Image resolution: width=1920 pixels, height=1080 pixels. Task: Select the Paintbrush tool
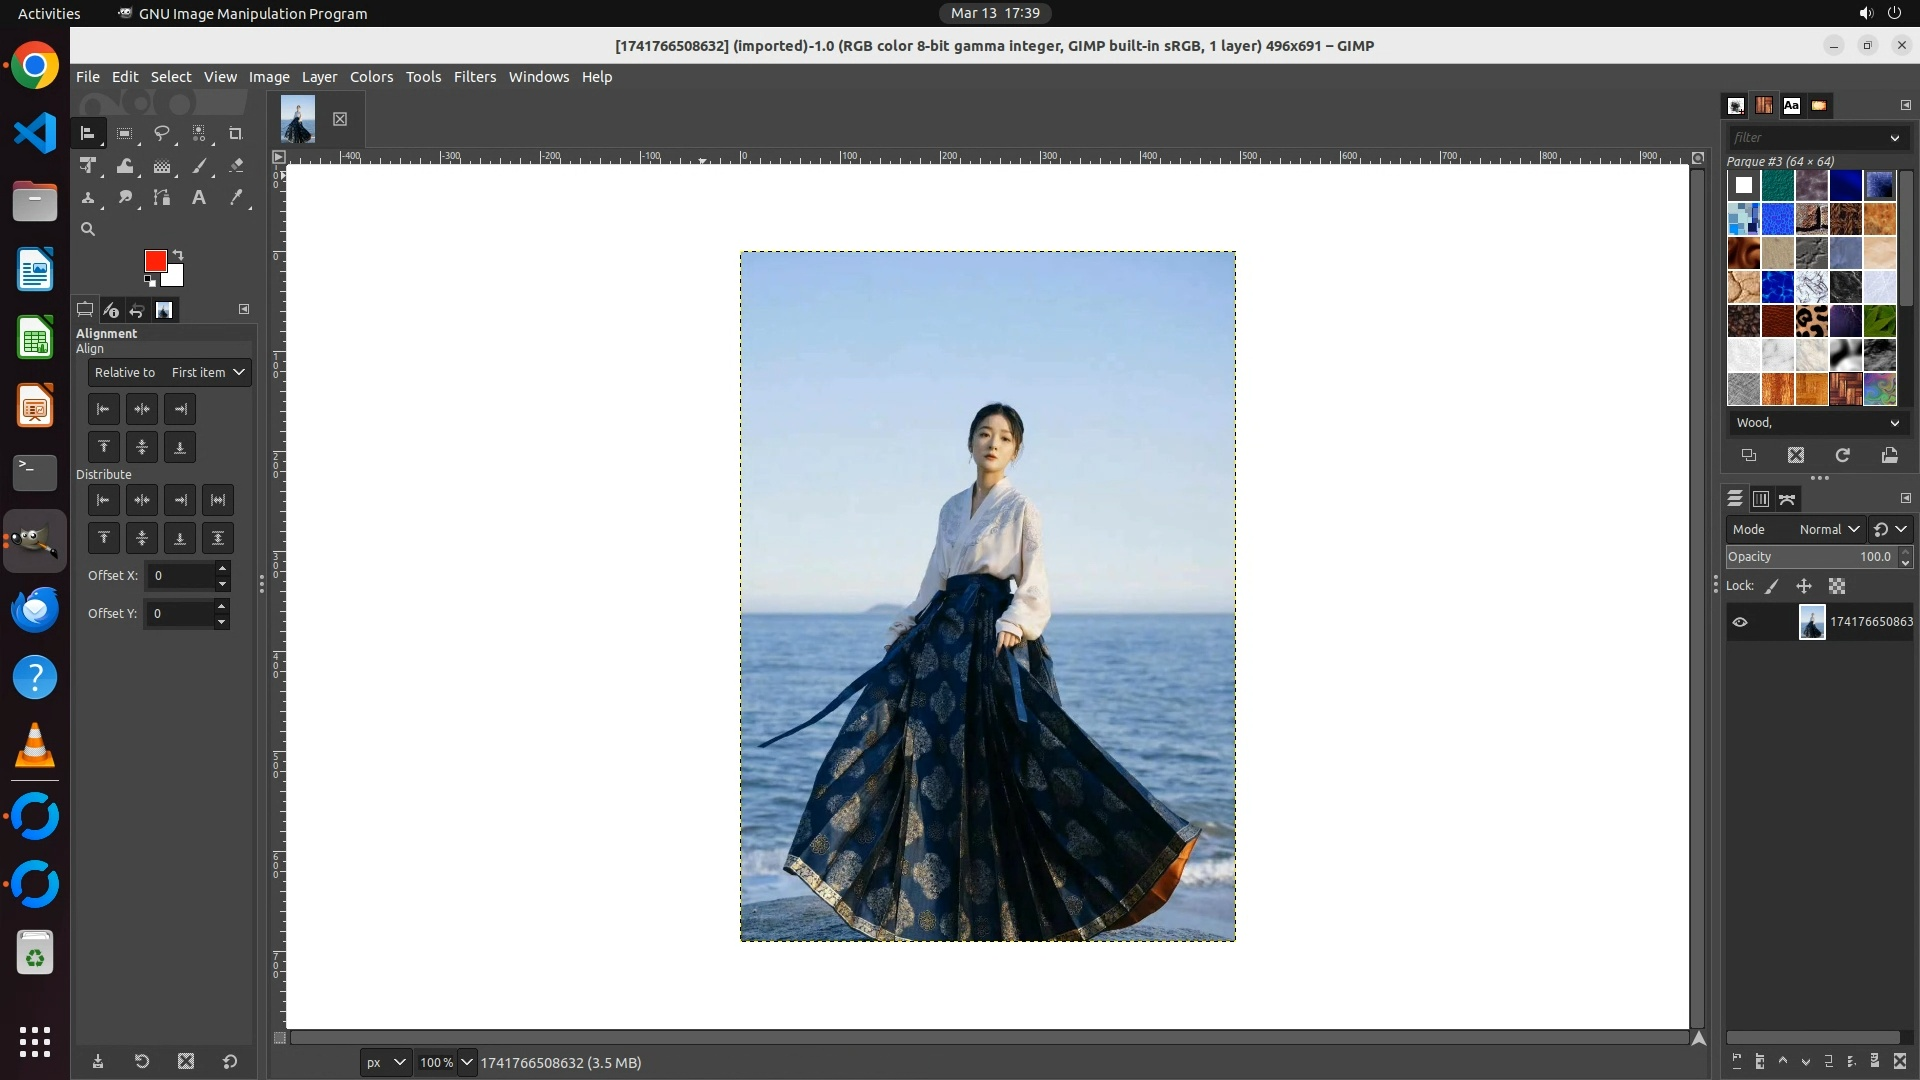click(x=199, y=166)
